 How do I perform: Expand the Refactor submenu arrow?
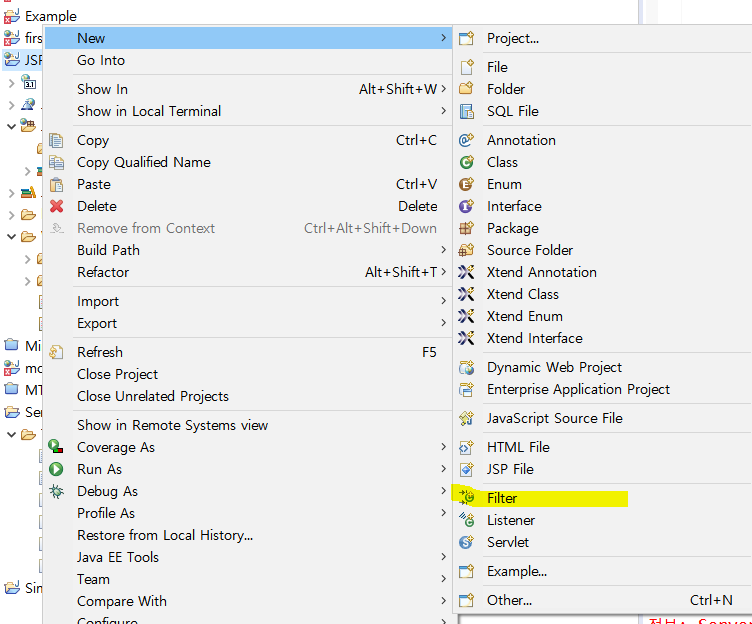[x=444, y=272]
